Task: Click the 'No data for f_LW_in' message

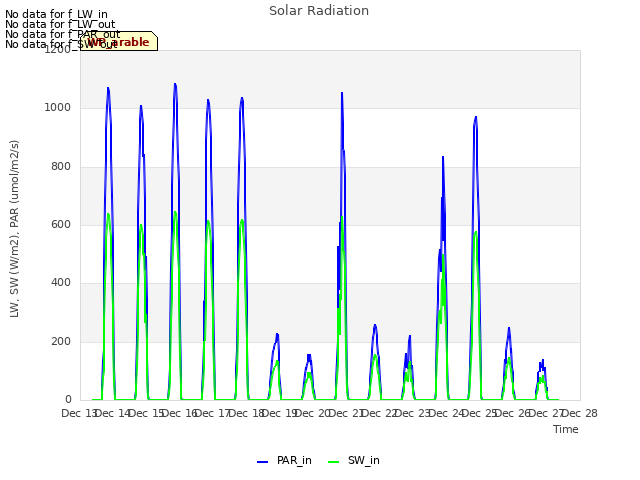Action: pyautogui.click(x=56, y=15)
